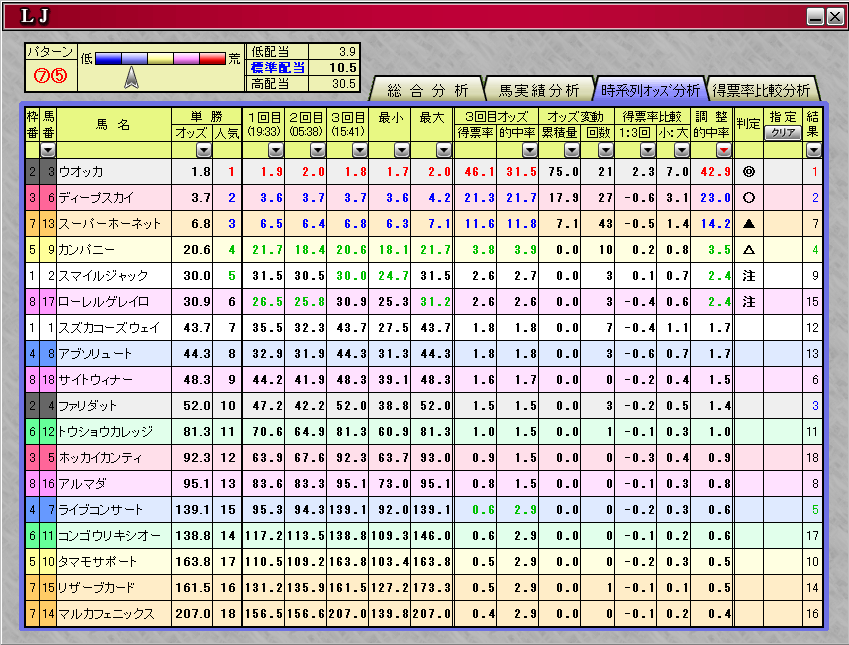This screenshot has height=645, width=849.
Task: Select the horse name ディープスカイ
Action: pyautogui.click(x=96, y=198)
